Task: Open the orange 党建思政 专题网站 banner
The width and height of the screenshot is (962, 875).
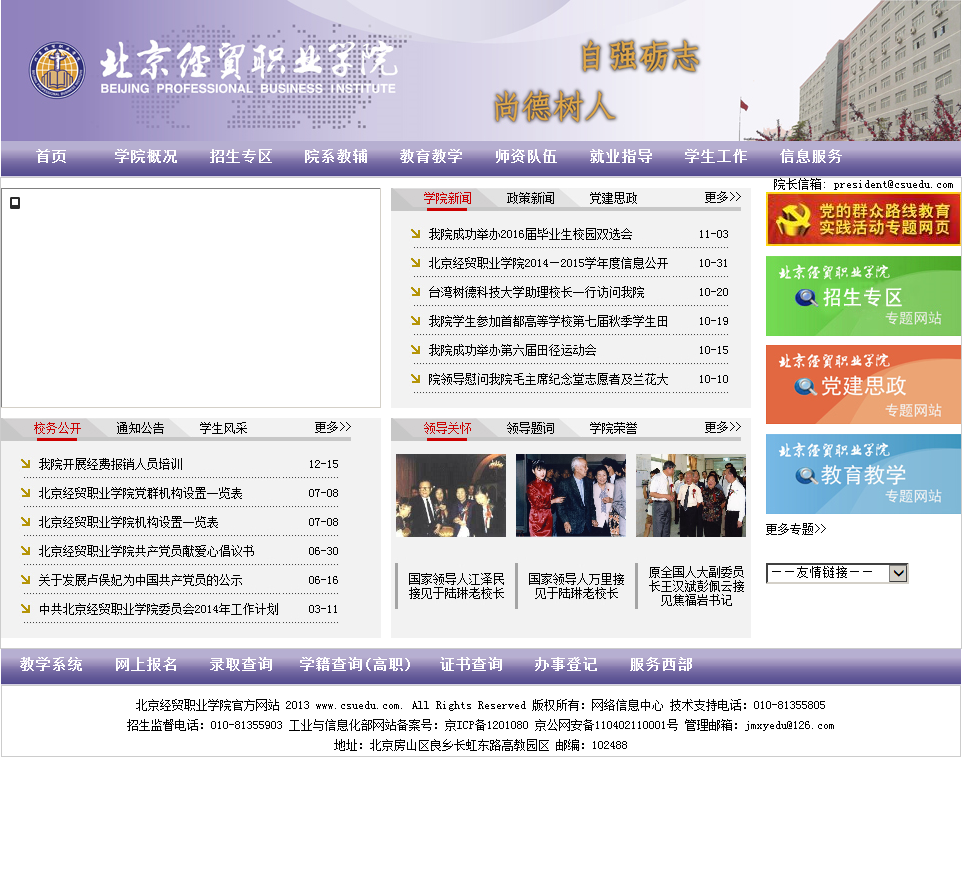Action: point(863,385)
